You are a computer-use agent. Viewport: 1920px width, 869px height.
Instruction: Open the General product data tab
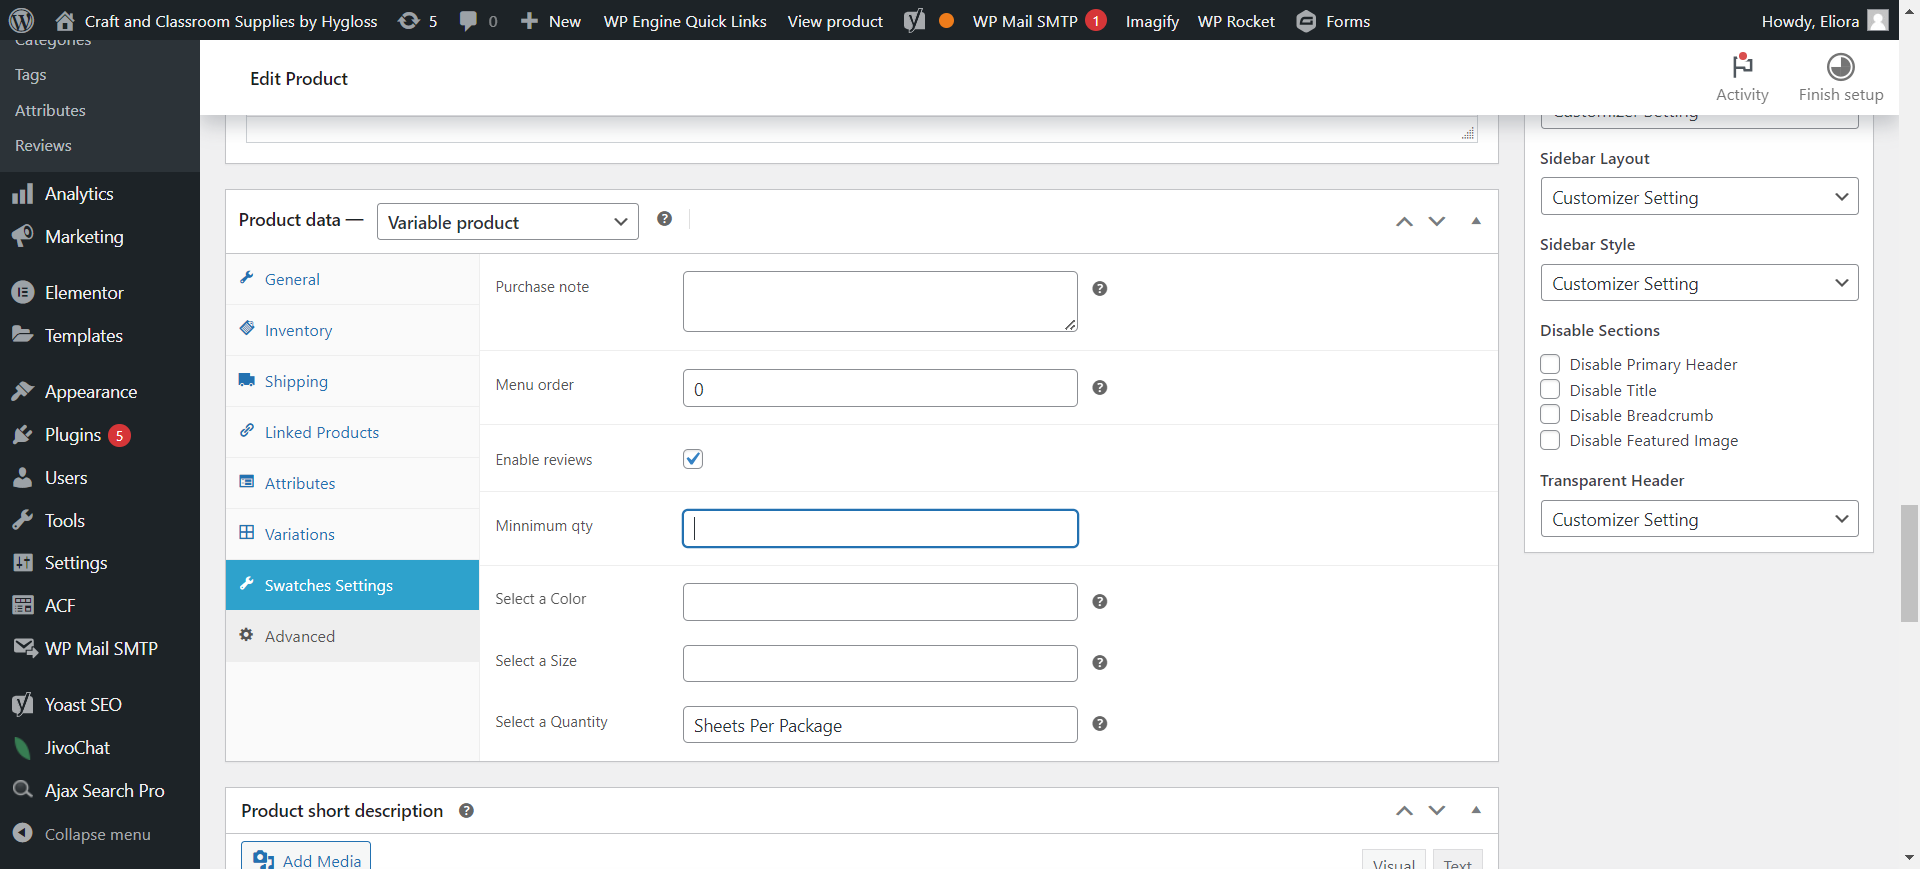pyautogui.click(x=352, y=279)
